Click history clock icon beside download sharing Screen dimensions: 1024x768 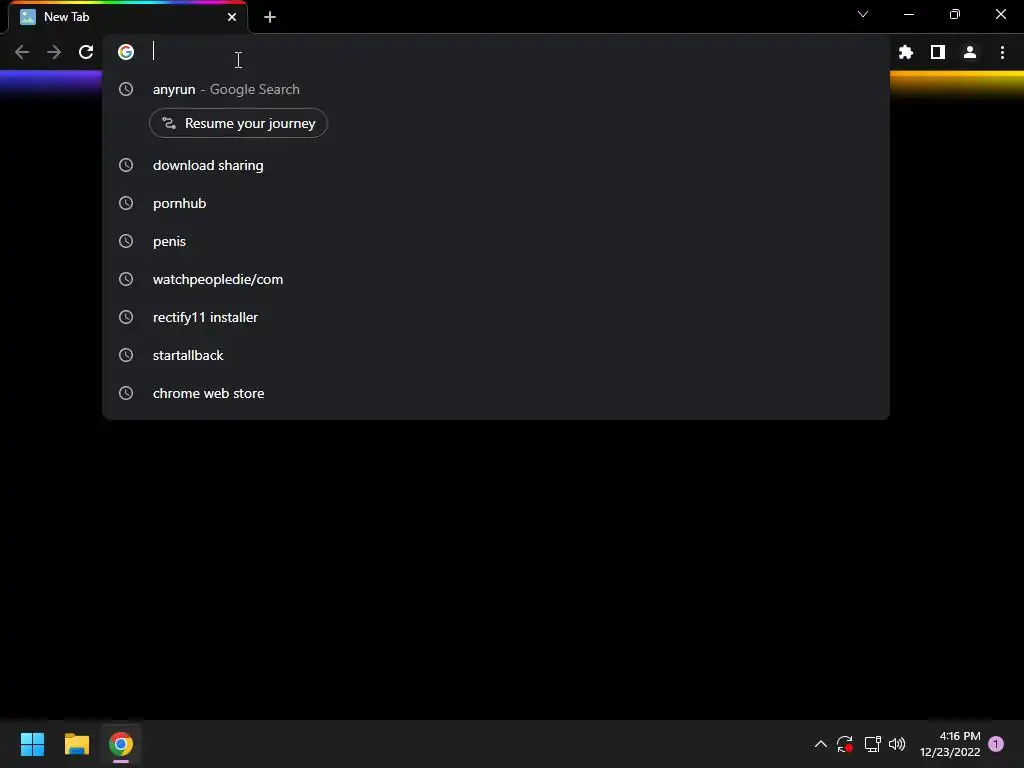click(x=126, y=165)
